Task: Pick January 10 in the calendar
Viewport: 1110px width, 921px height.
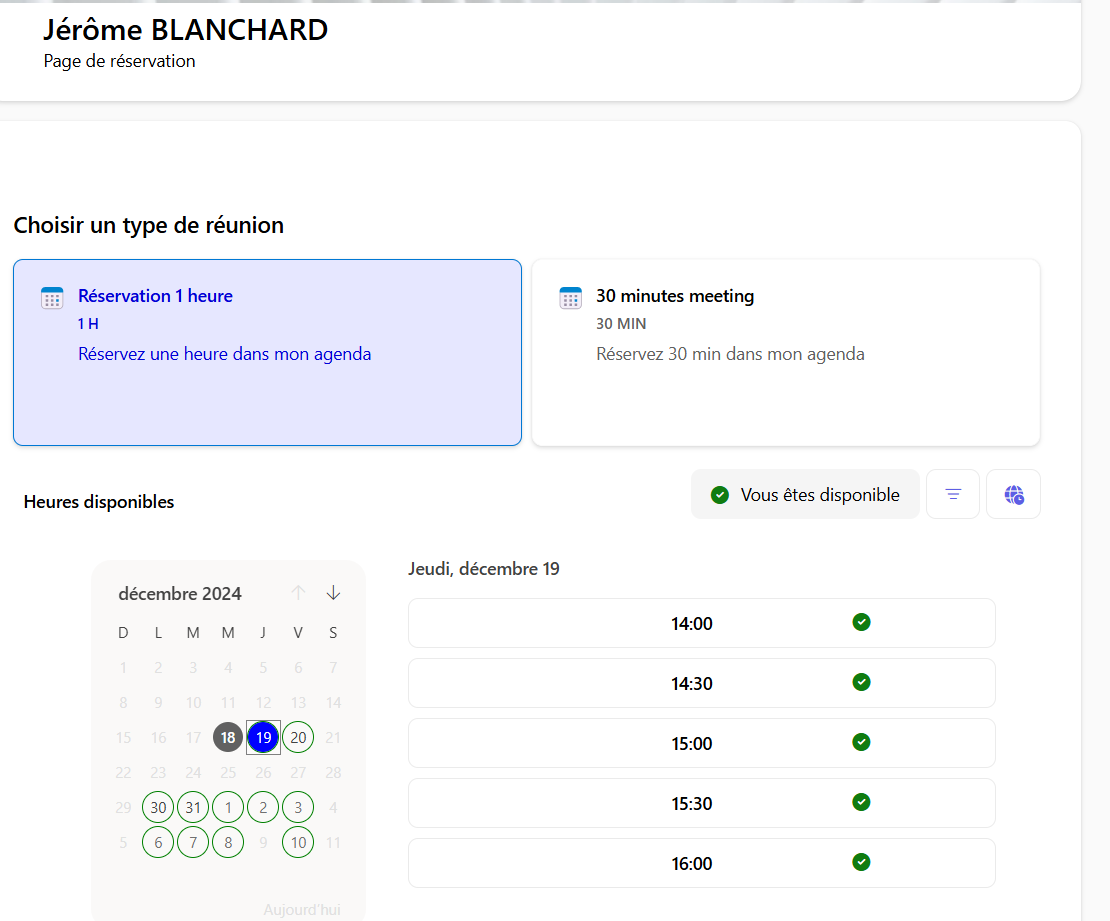Action: click(298, 842)
